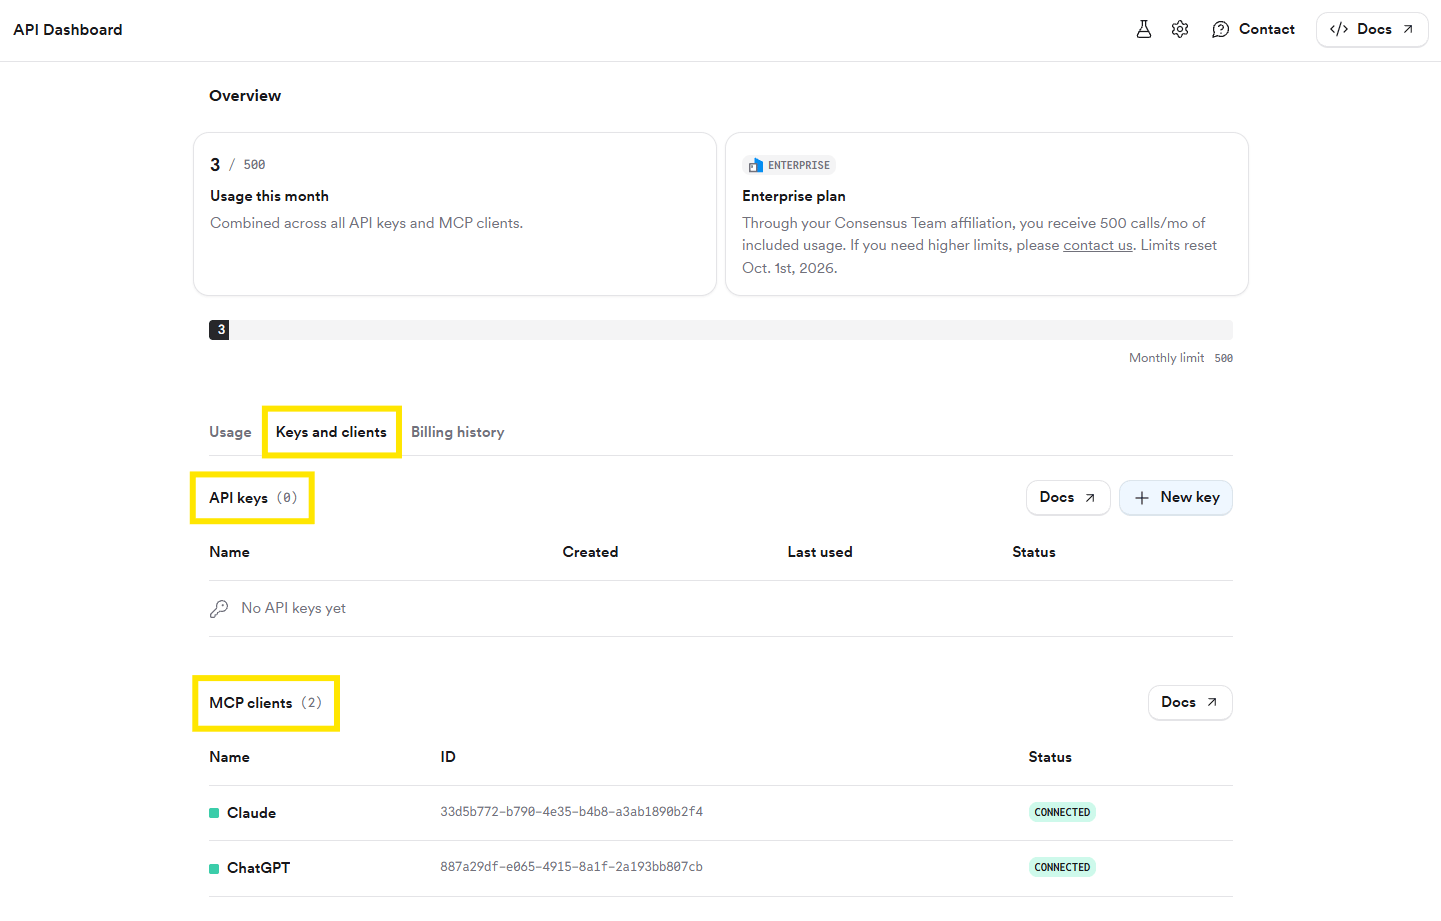Open Docs for API keys section
Image resolution: width=1441 pixels, height=921 pixels.
[x=1068, y=497]
